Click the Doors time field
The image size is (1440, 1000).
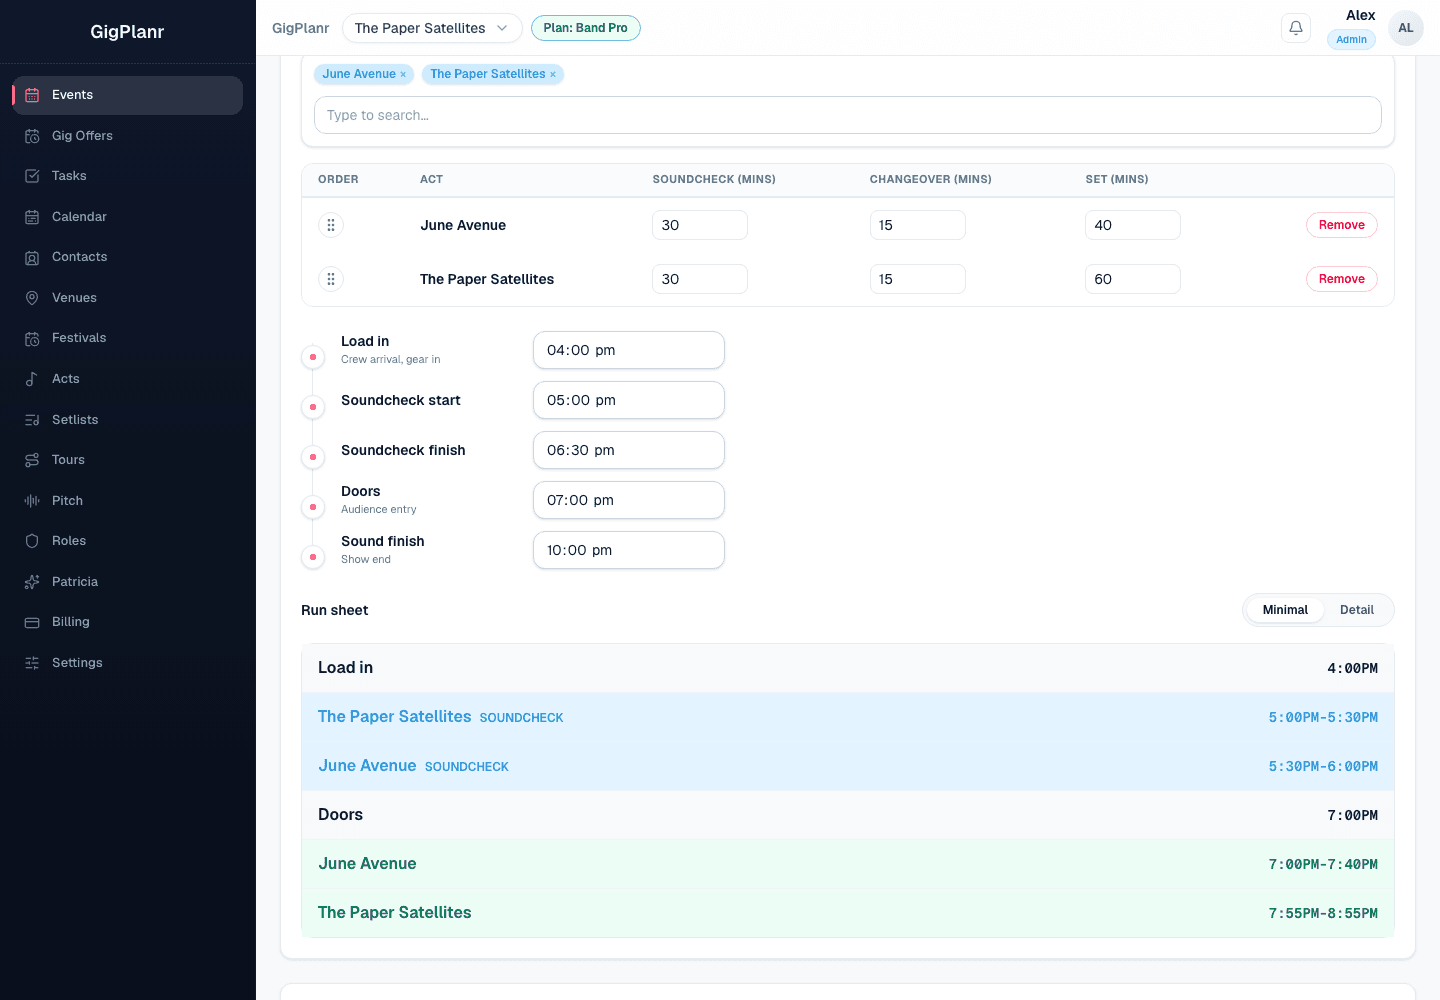click(x=629, y=500)
